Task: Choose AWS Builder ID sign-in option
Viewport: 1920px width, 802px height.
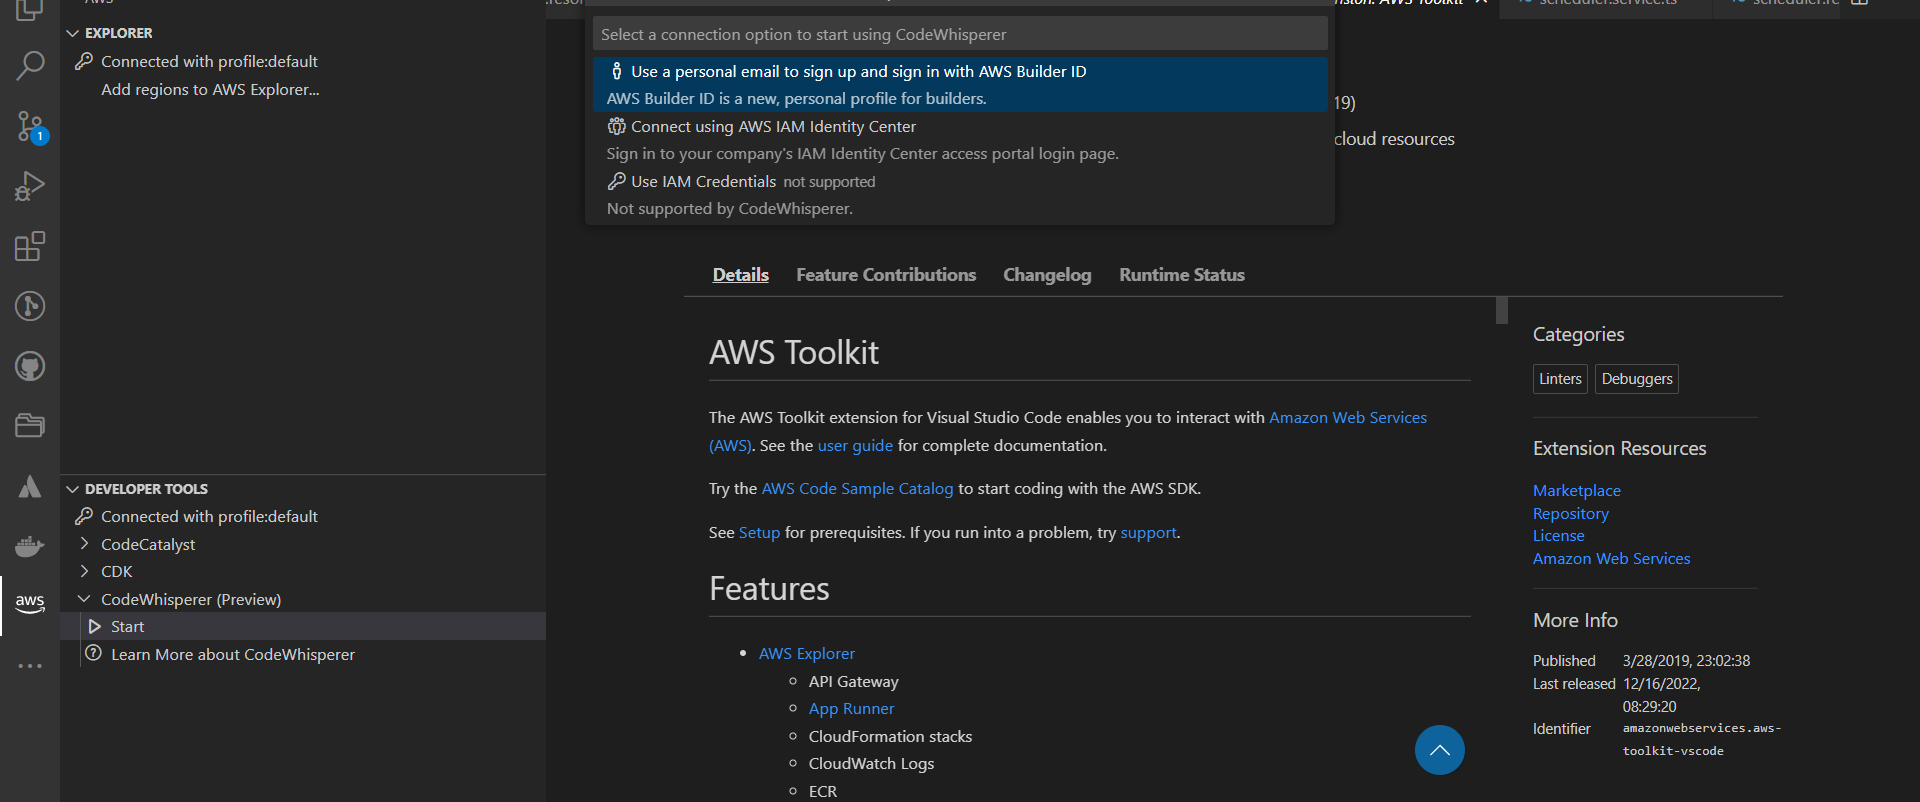Action: pos(960,84)
